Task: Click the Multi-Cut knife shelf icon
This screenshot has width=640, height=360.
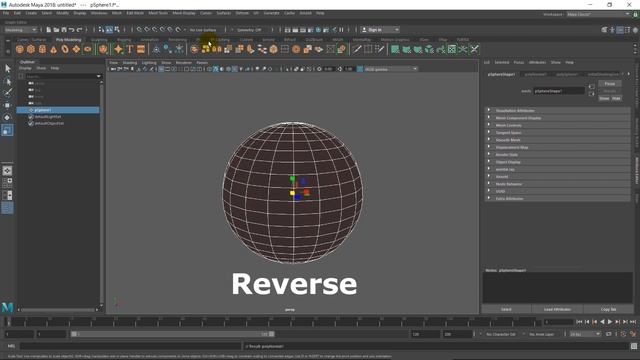Action: pos(357,49)
